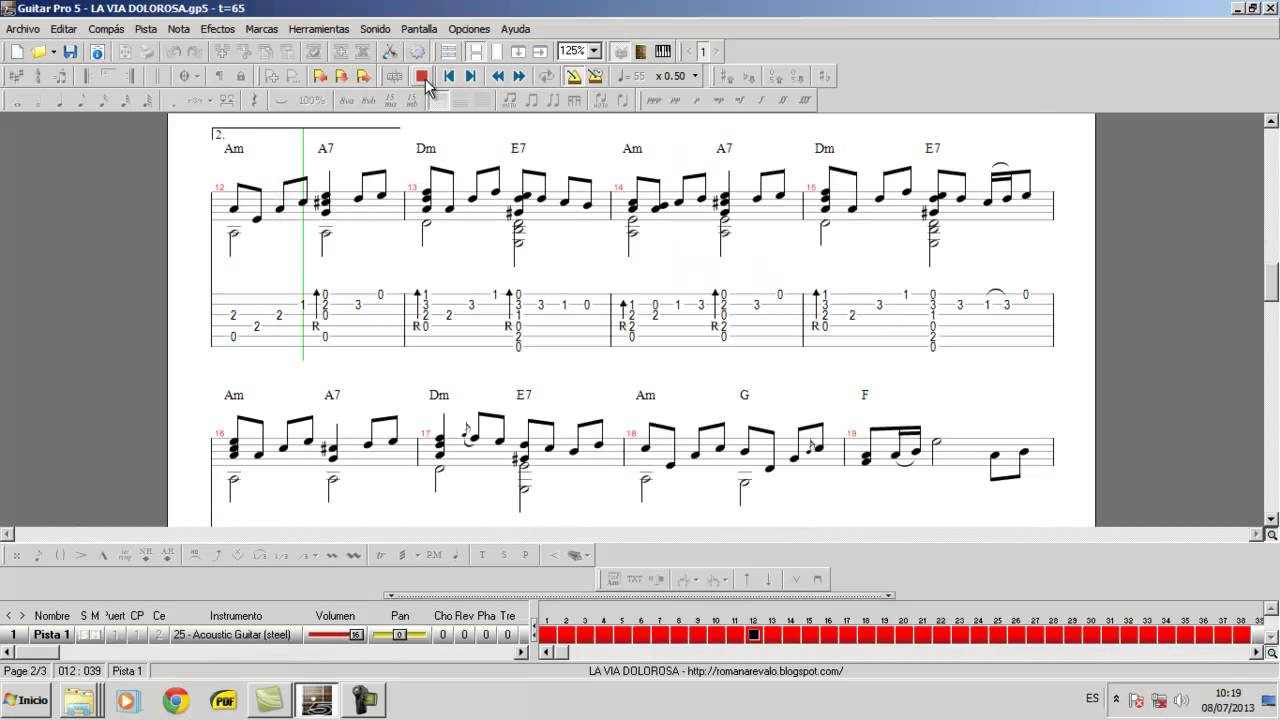
Task: Rewind to the previous bar
Action: pyautogui.click(x=497, y=76)
